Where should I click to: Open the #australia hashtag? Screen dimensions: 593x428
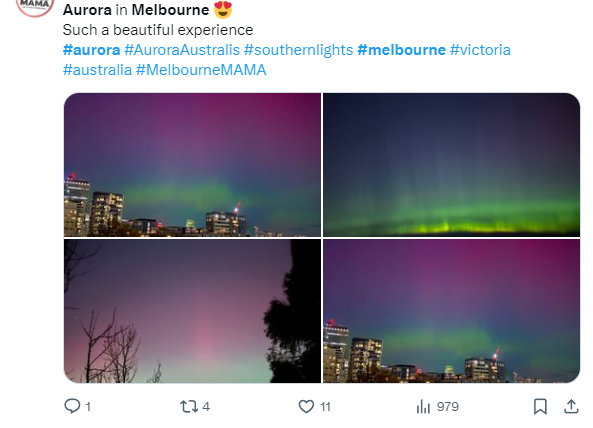click(97, 70)
